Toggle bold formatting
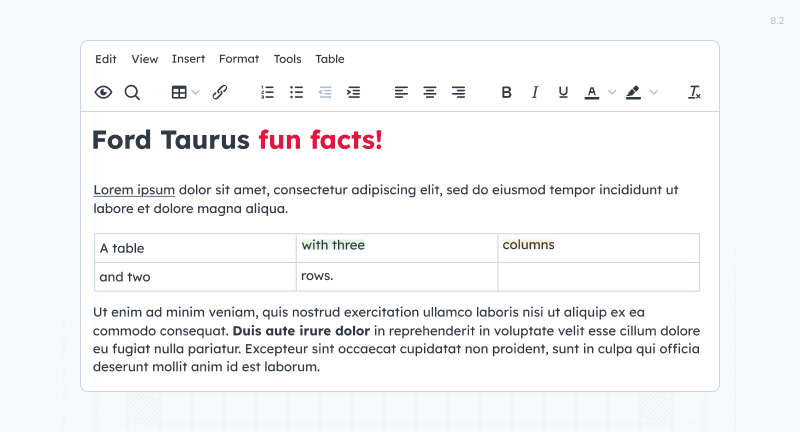This screenshot has width=800, height=432. click(506, 92)
